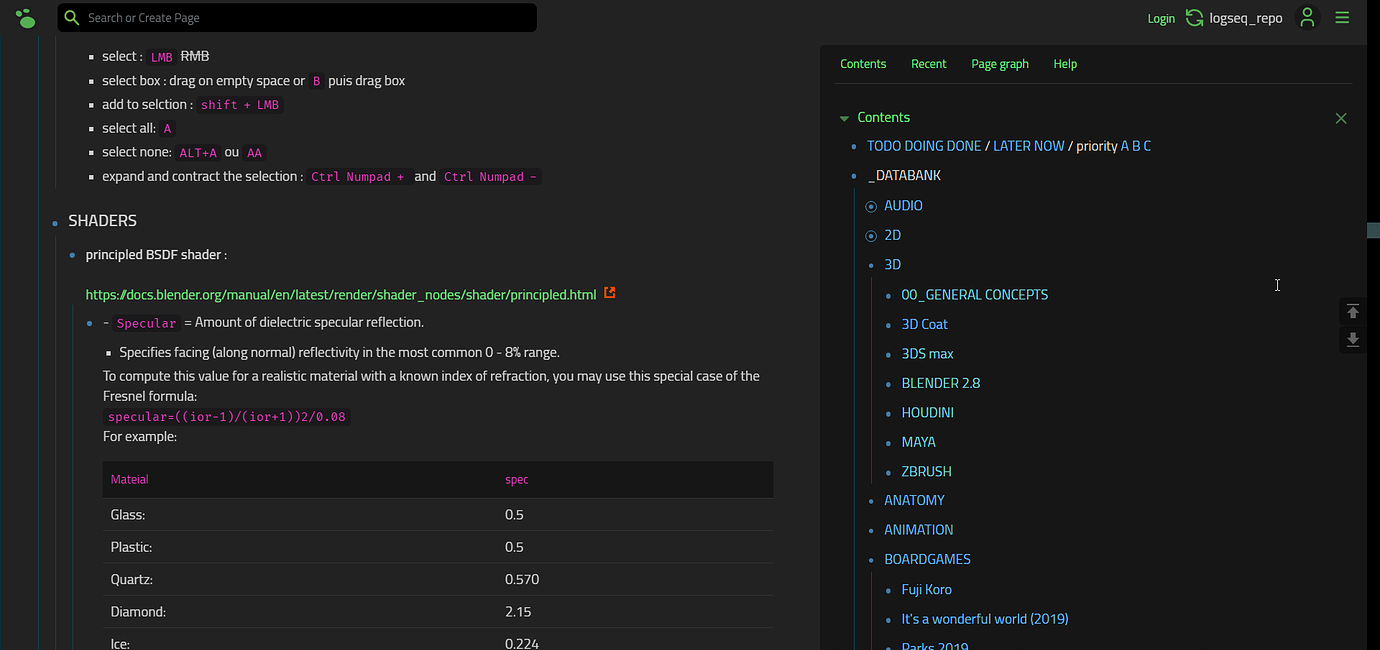This screenshot has height=650, width=1380.
Task: Open the hamburger menu in the top-right corner
Action: pyautogui.click(x=1342, y=17)
